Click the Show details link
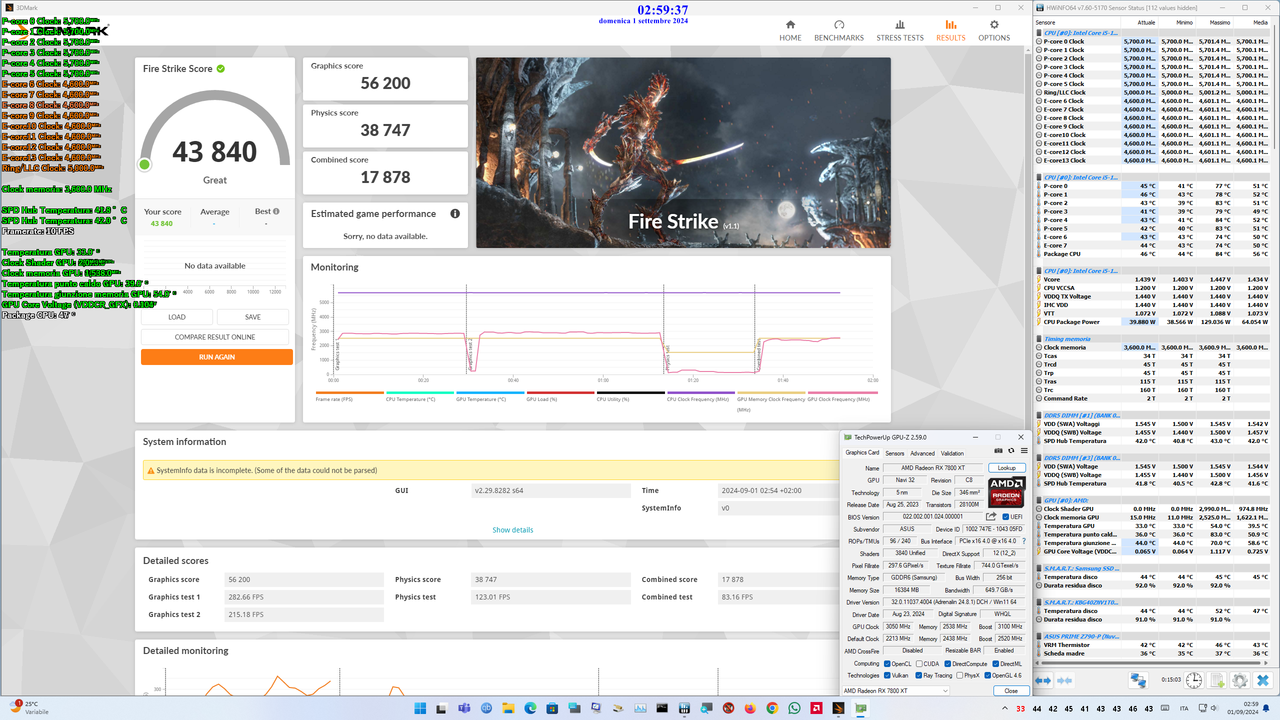Image resolution: width=1280 pixels, height=720 pixels. [x=512, y=530]
